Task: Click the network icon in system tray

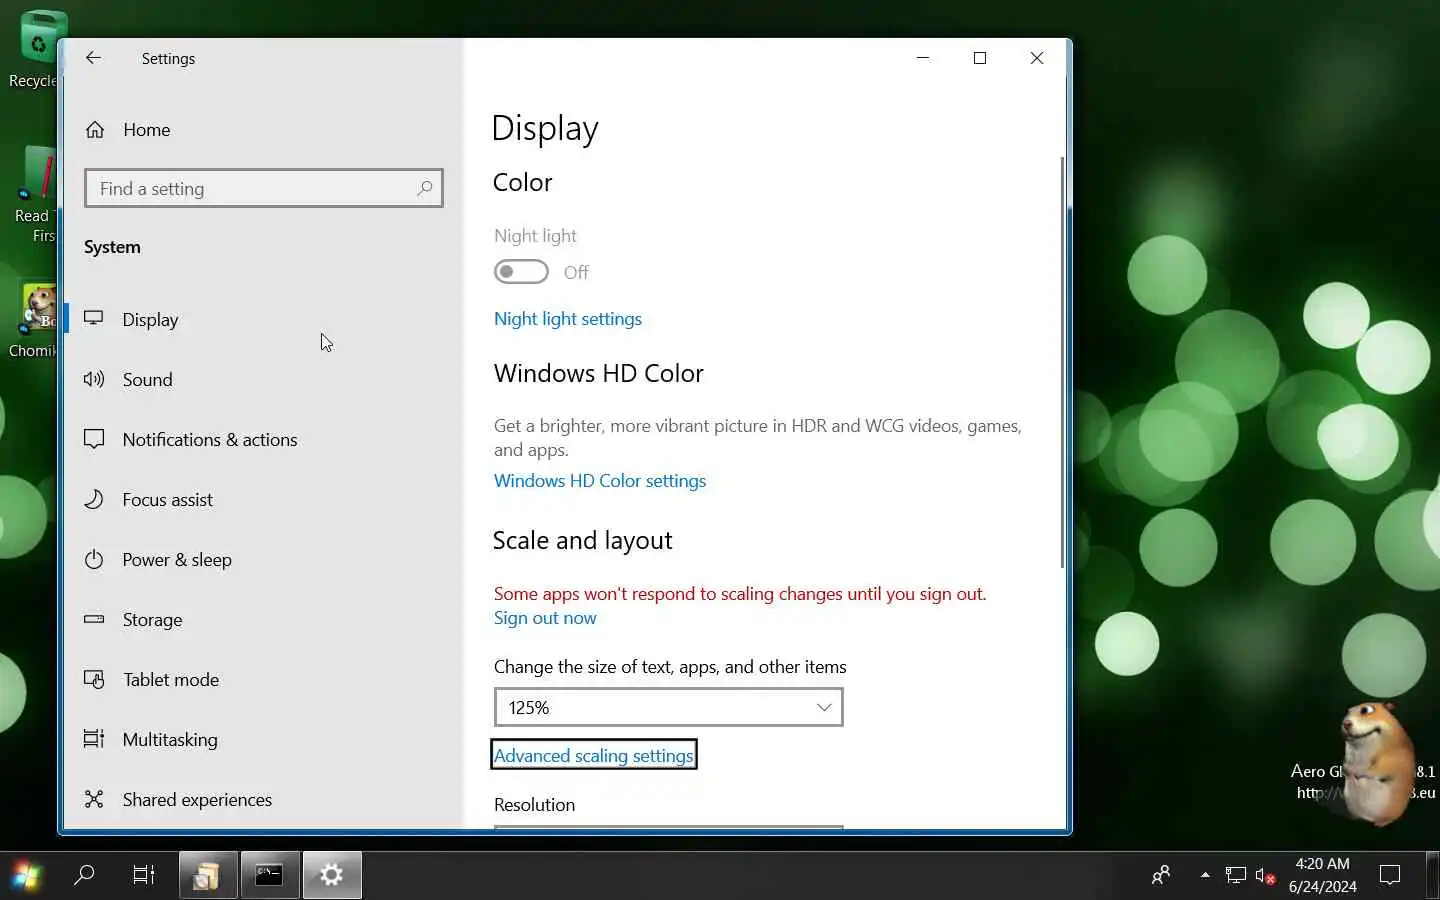Action: coord(1236,876)
